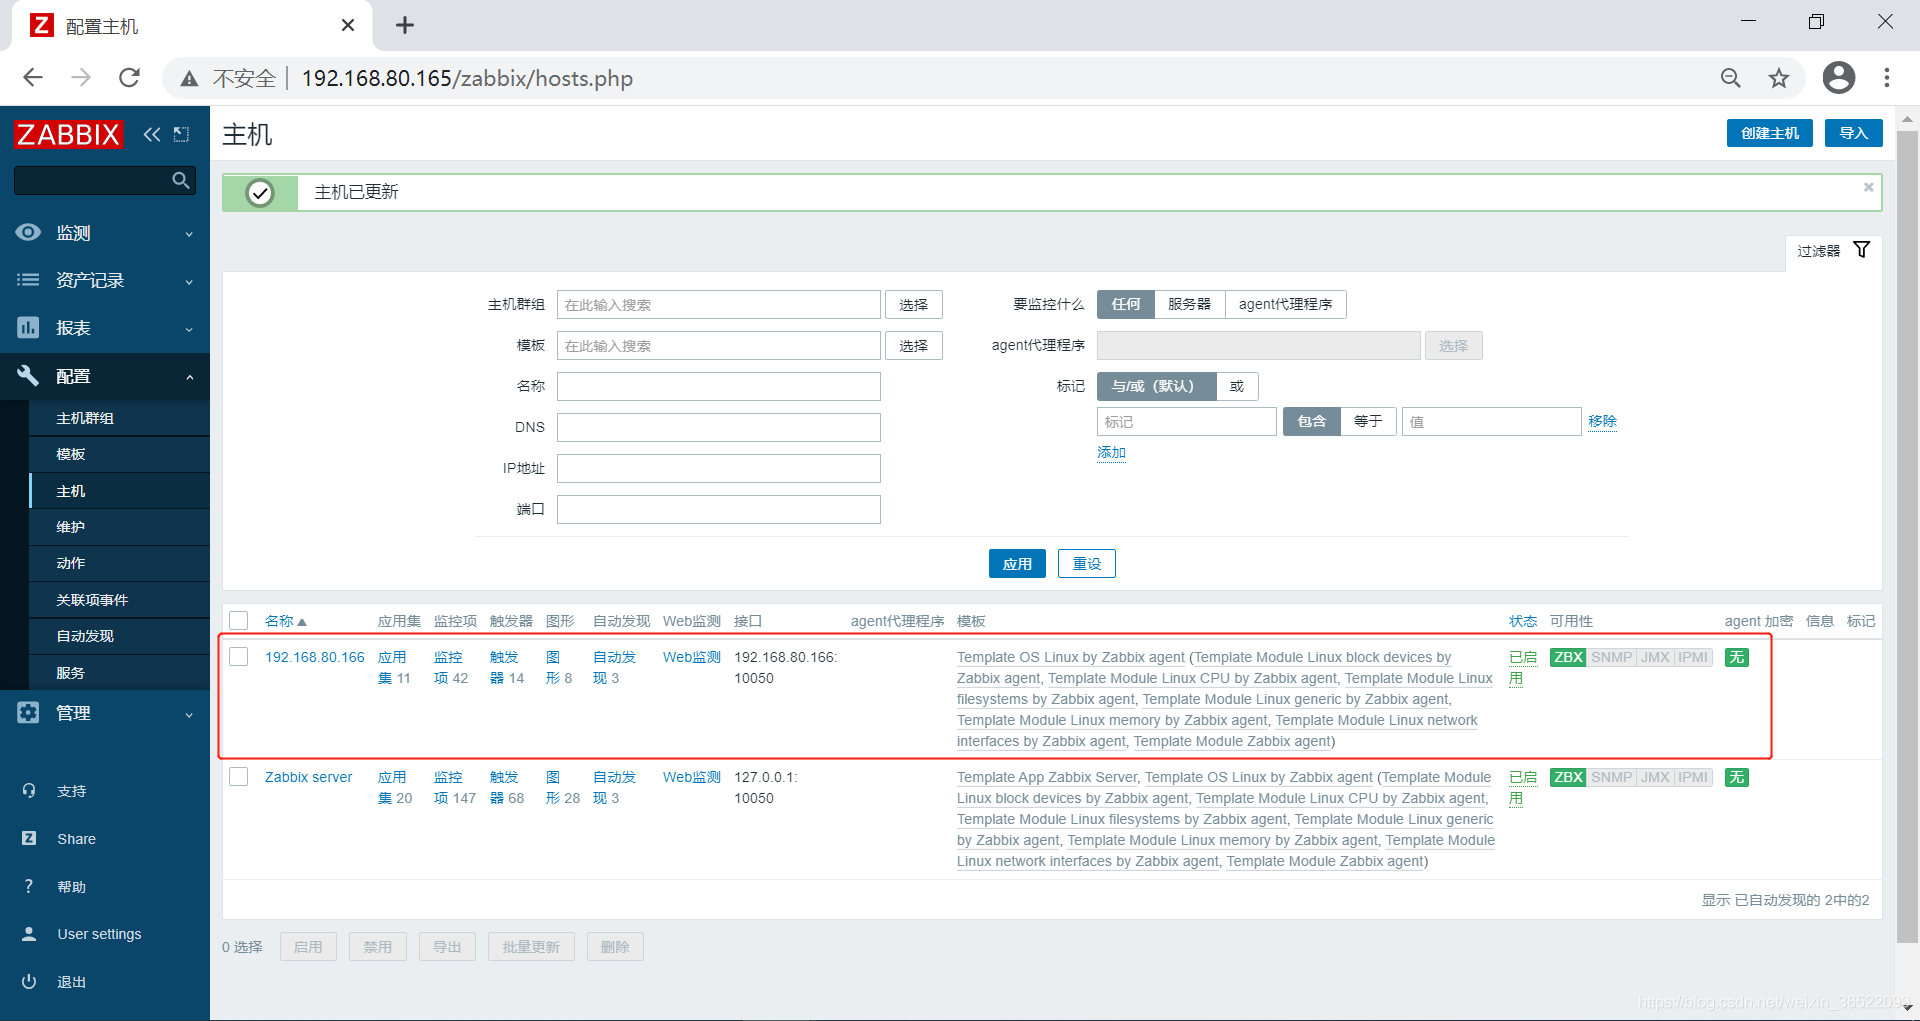
Task: Click ZBX availability badge for 192.168.80.166
Action: pos(1568,657)
